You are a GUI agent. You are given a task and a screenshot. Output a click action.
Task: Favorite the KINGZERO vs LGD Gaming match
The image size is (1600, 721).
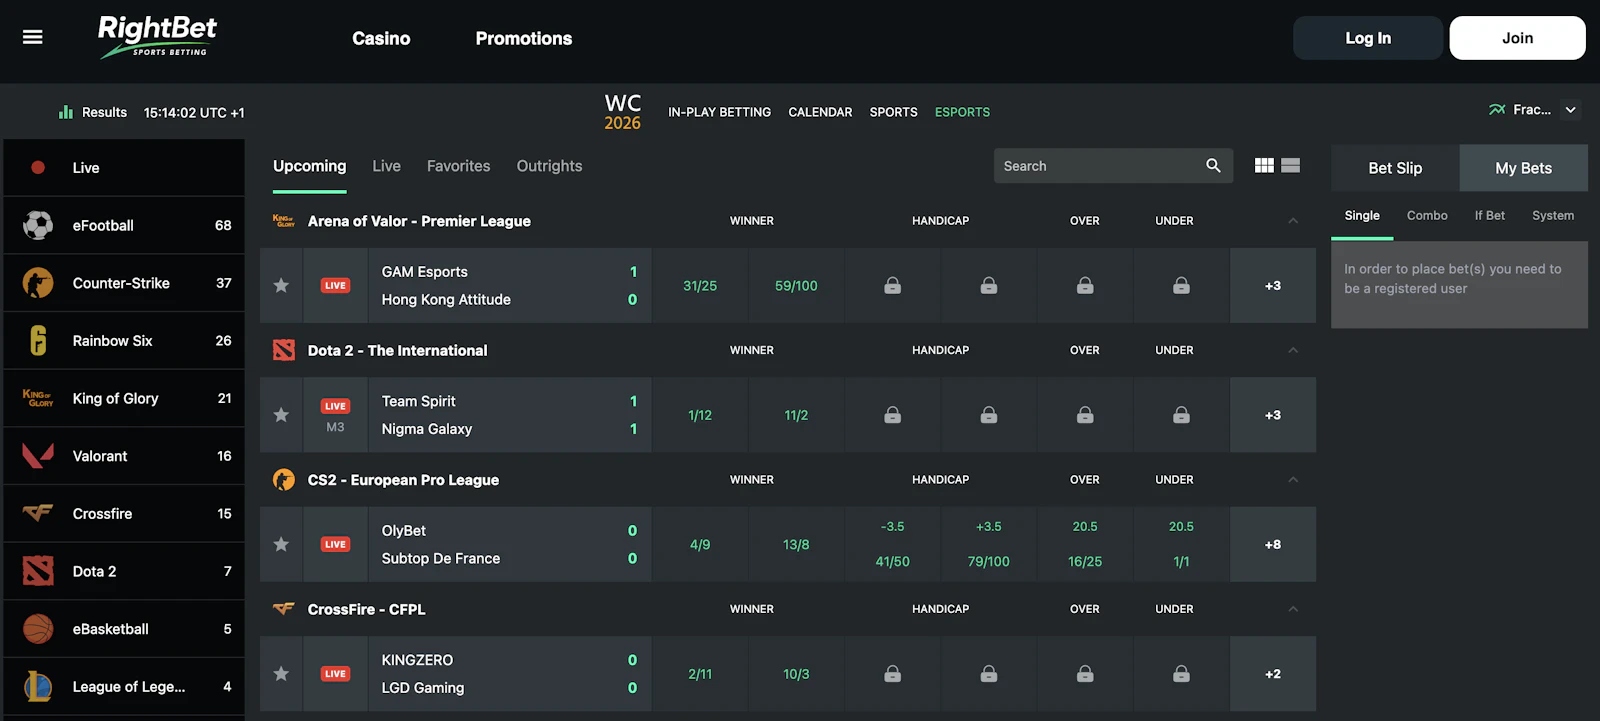click(x=281, y=674)
